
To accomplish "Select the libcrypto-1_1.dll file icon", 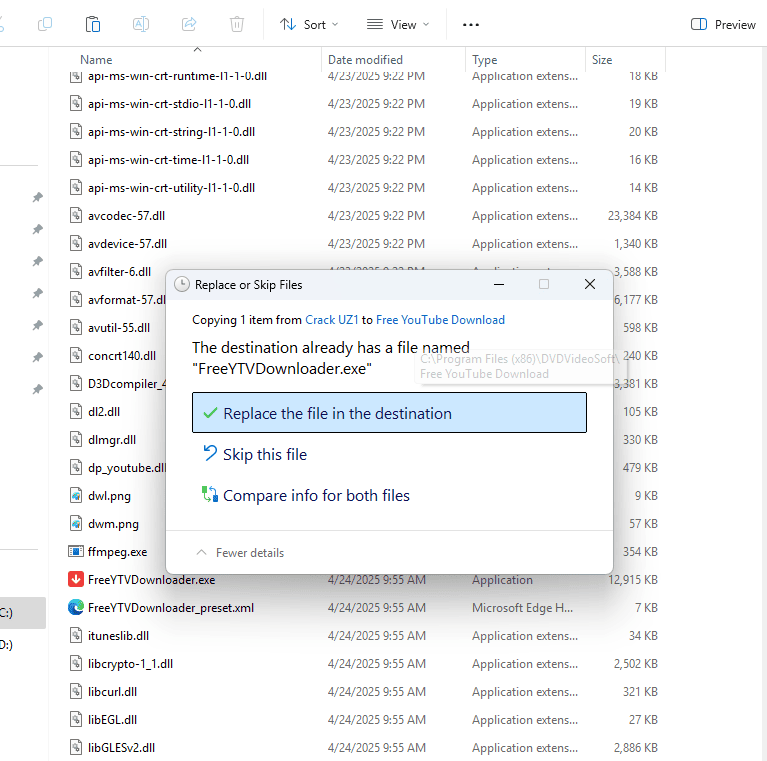I will click(75, 663).
